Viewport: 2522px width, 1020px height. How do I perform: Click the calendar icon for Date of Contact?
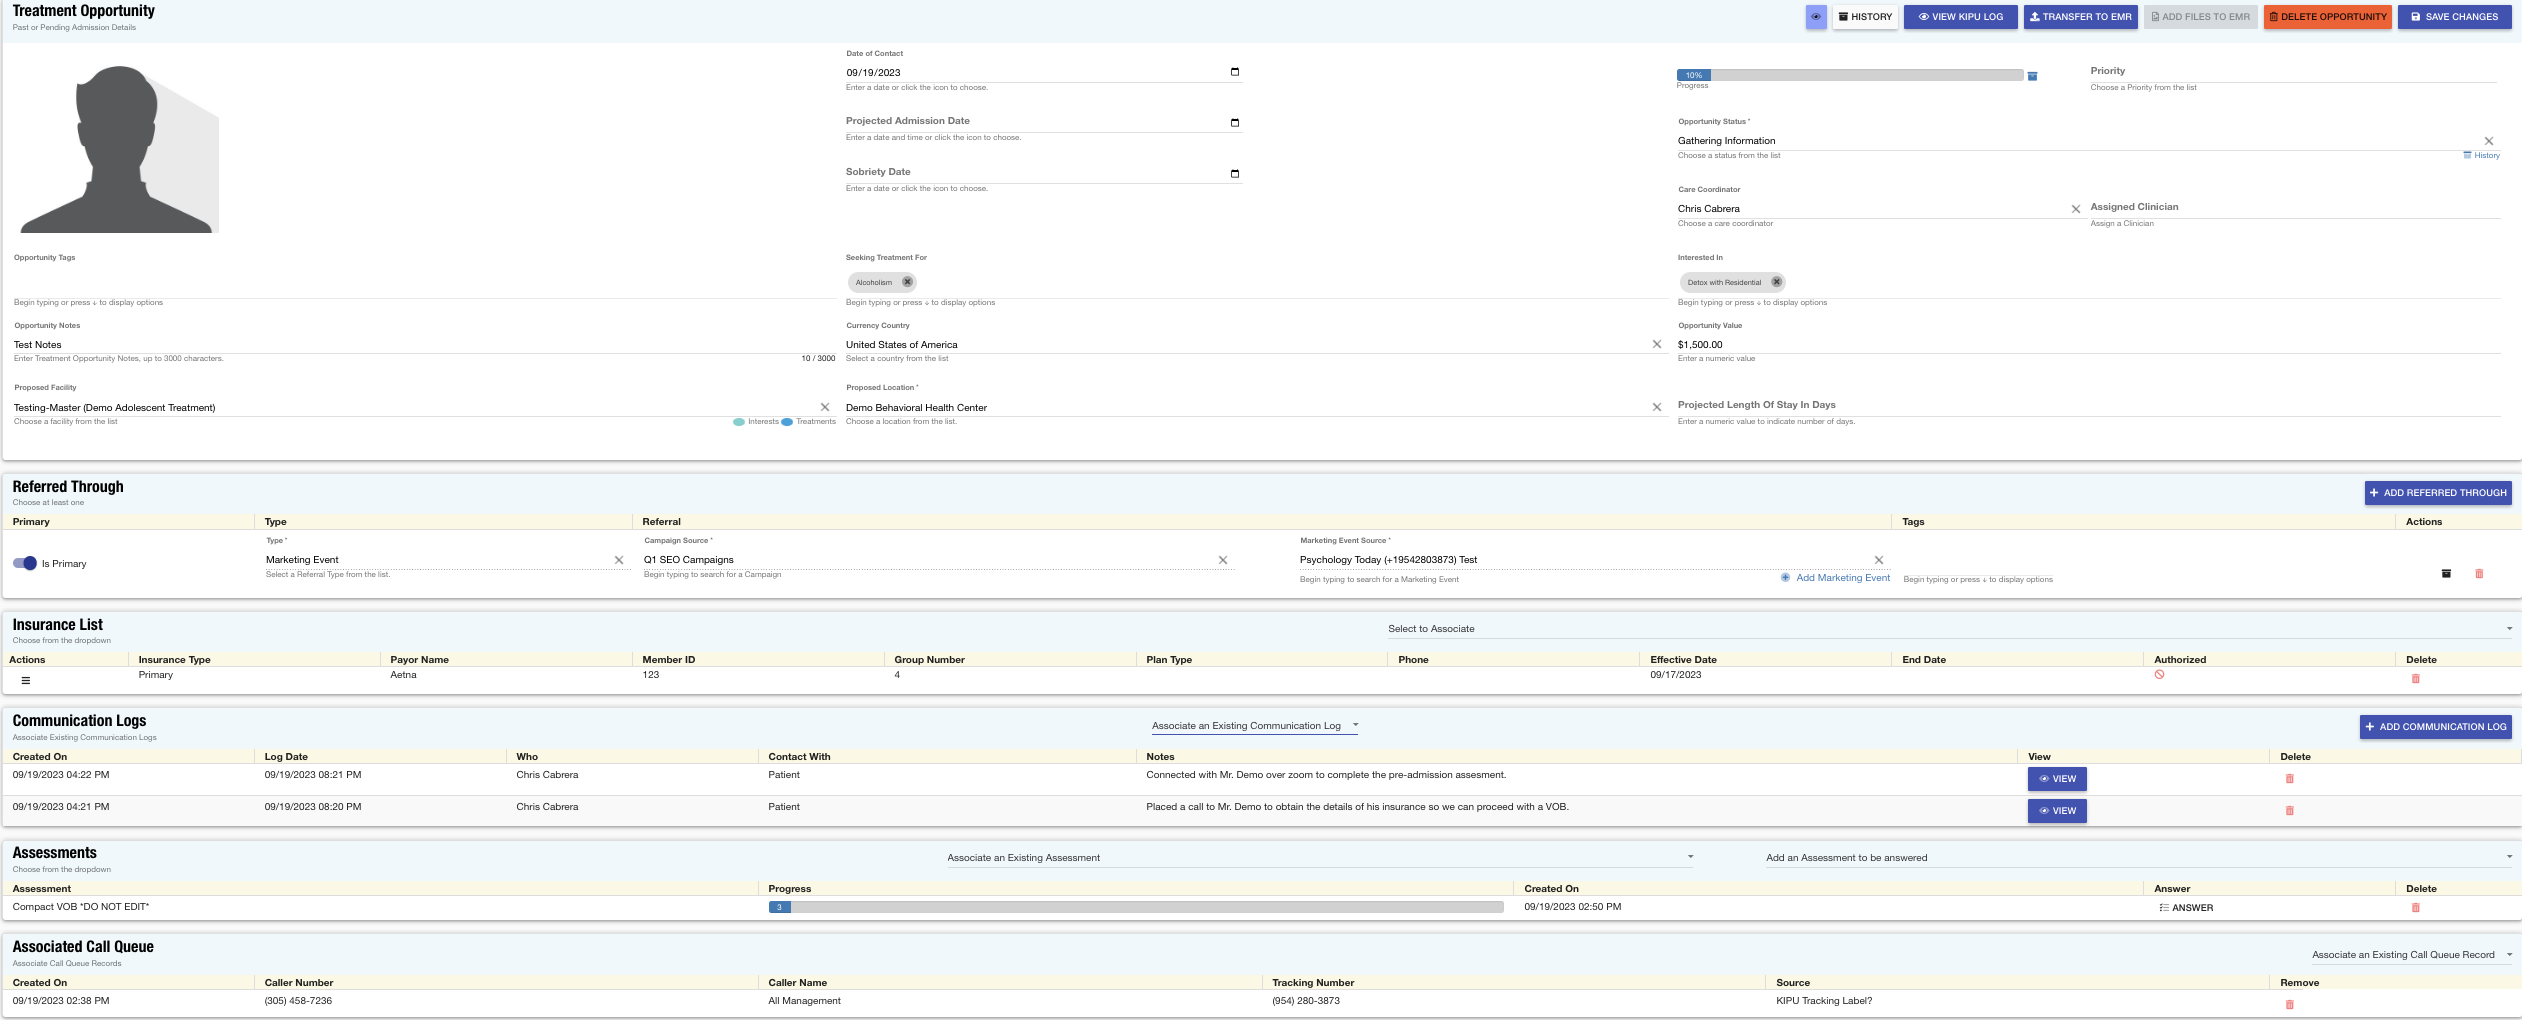pyautogui.click(x=1235, y=71)
